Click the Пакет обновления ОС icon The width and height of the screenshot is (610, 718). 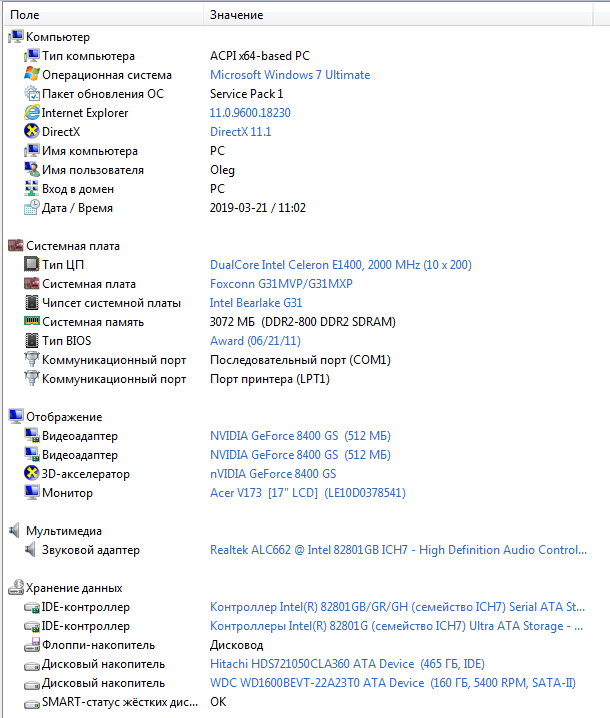(x=32, y=93)
